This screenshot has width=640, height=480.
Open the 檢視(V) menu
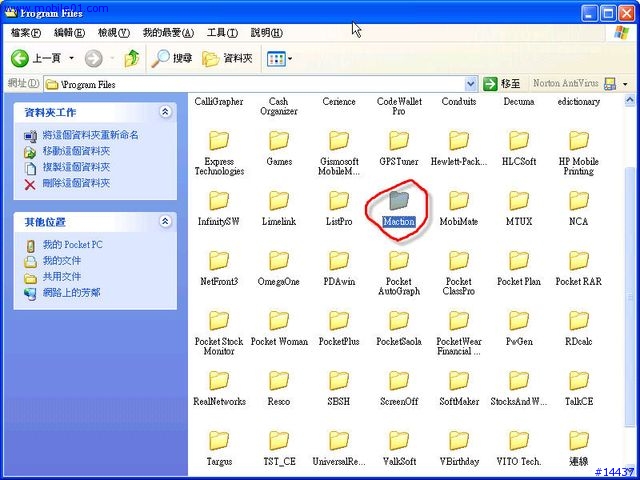point(113,33)
